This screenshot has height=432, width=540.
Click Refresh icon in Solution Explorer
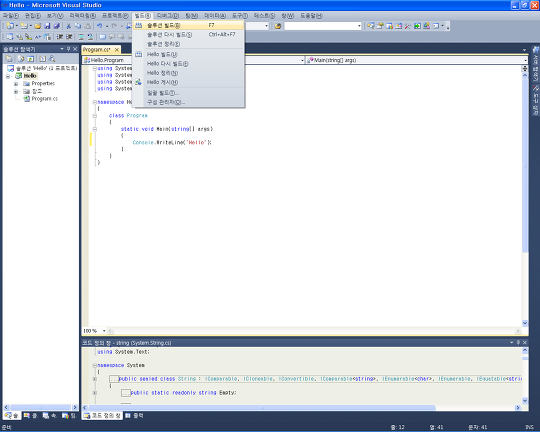click(30, 59)
